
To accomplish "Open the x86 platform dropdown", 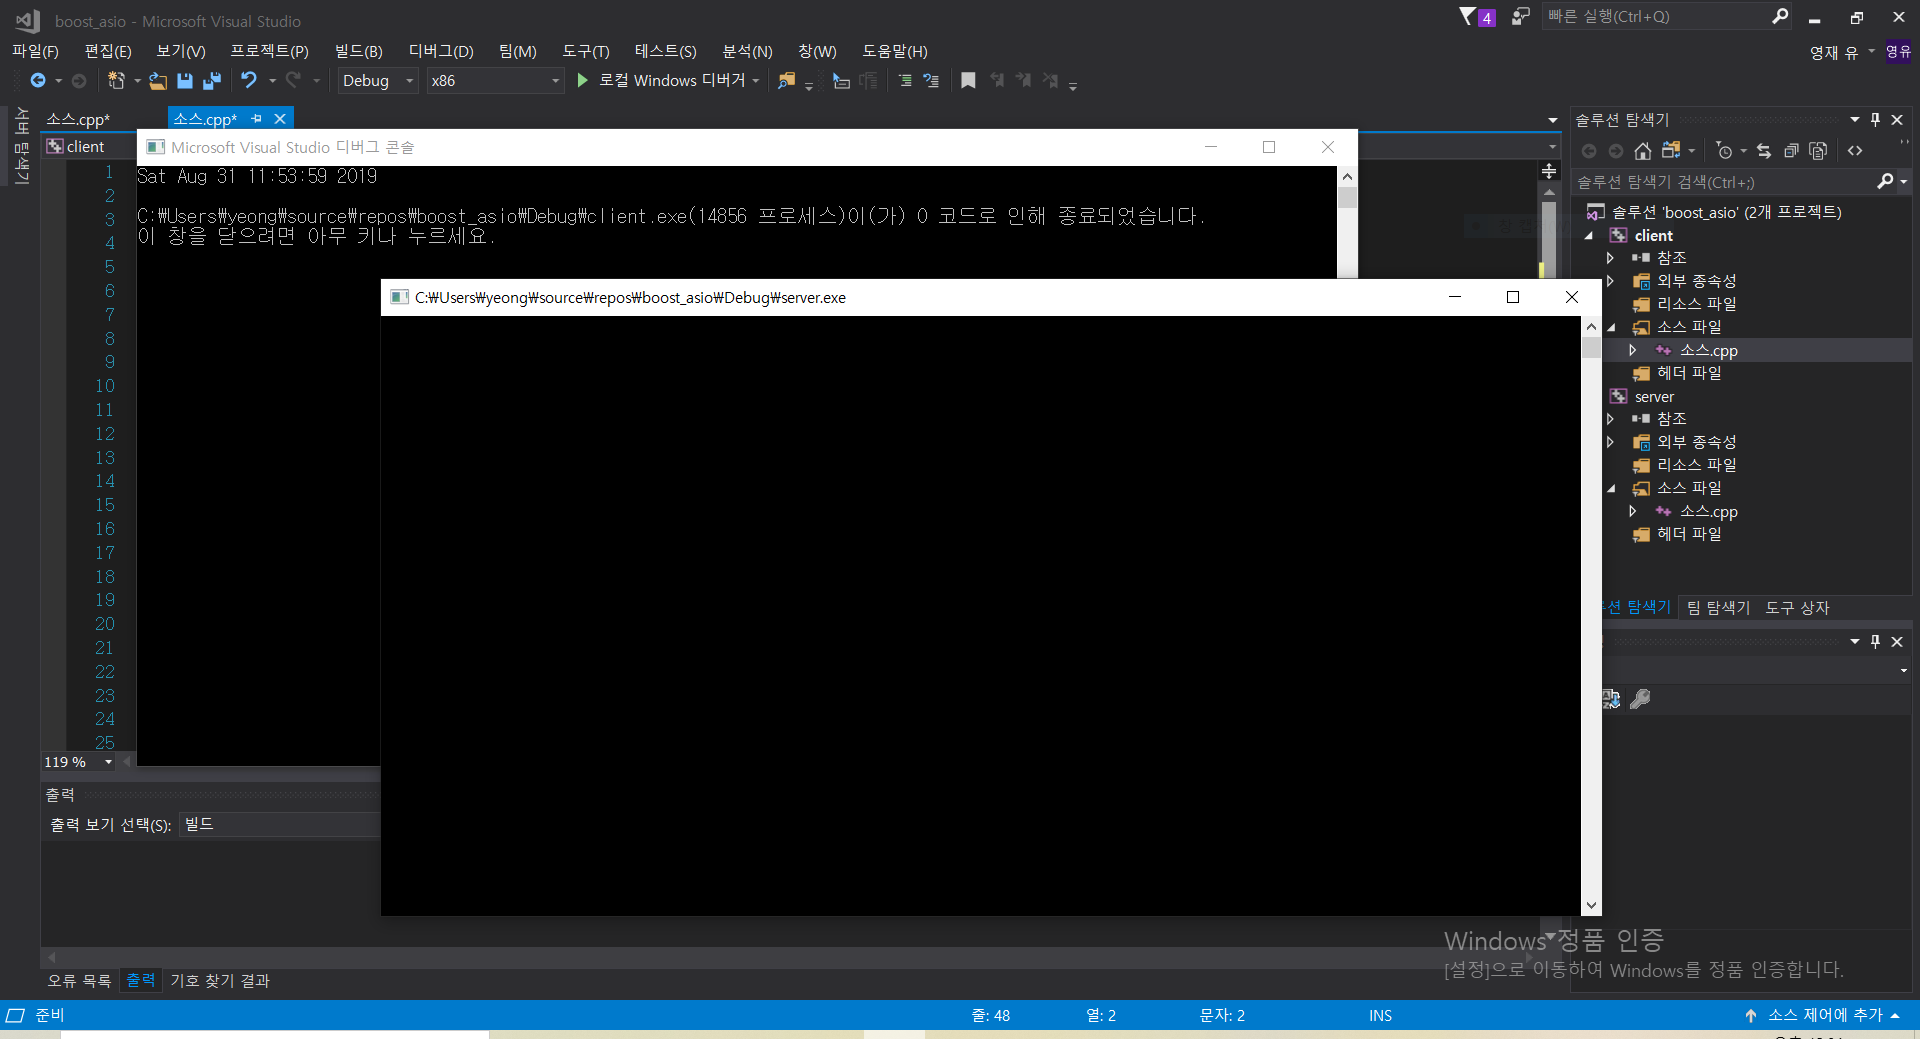I will [495, 81].
